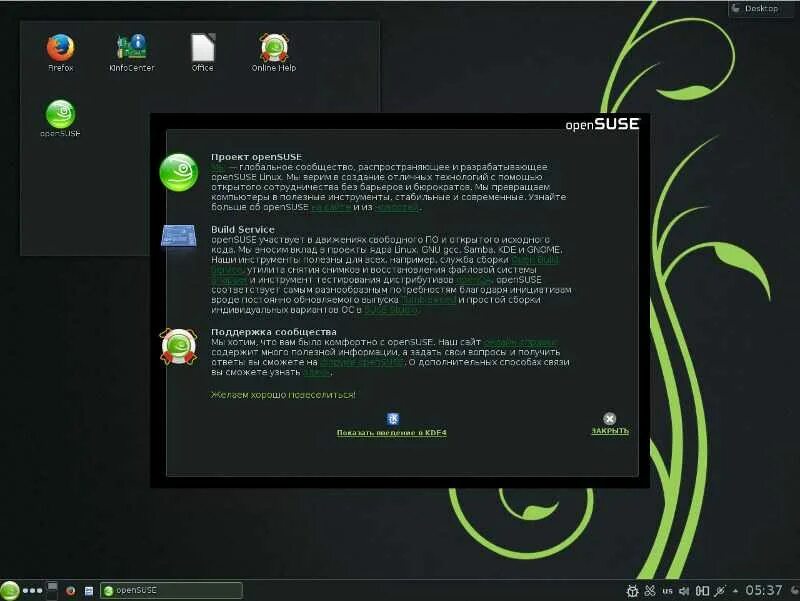
Task: Activate the openSUSE task in the taskbar
Action: click(171, 590)
